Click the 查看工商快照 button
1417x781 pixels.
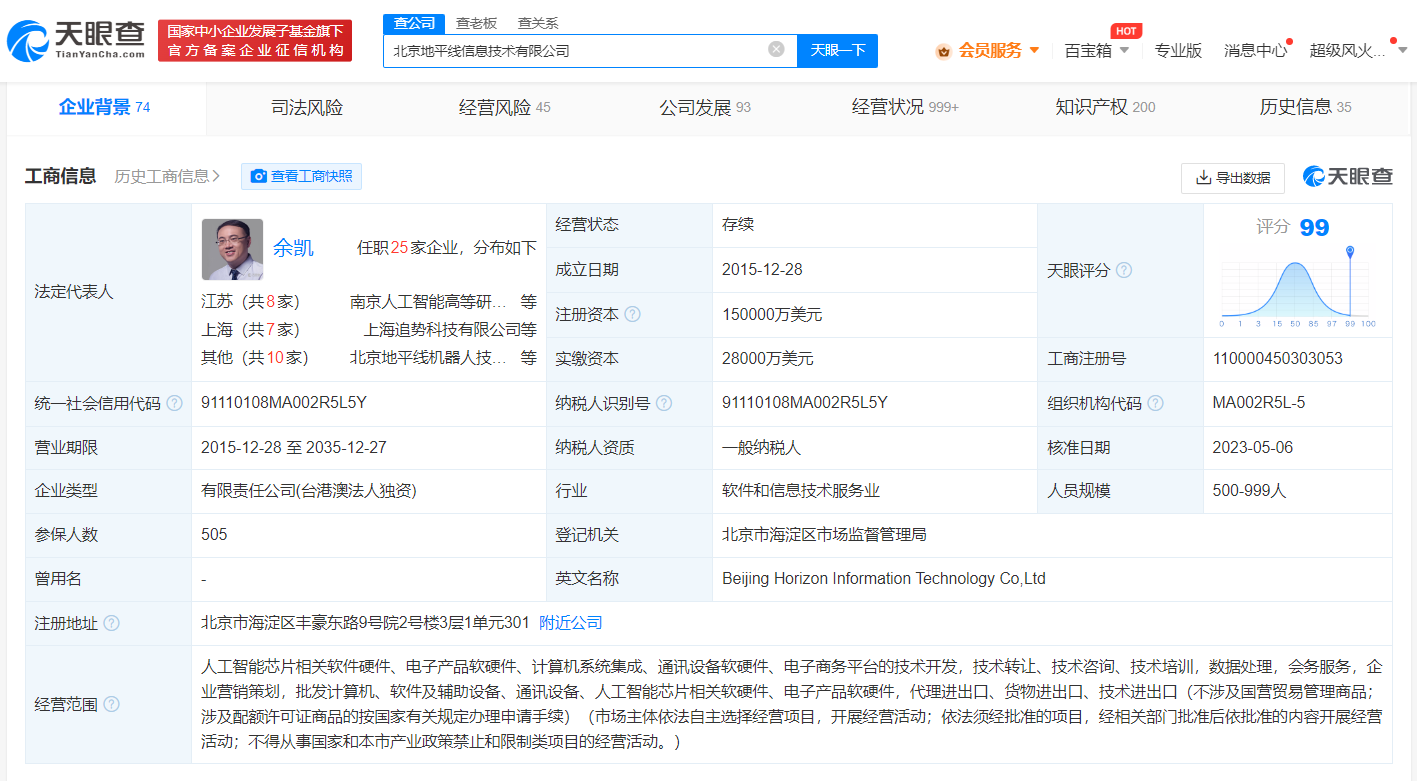coord(301,176)
